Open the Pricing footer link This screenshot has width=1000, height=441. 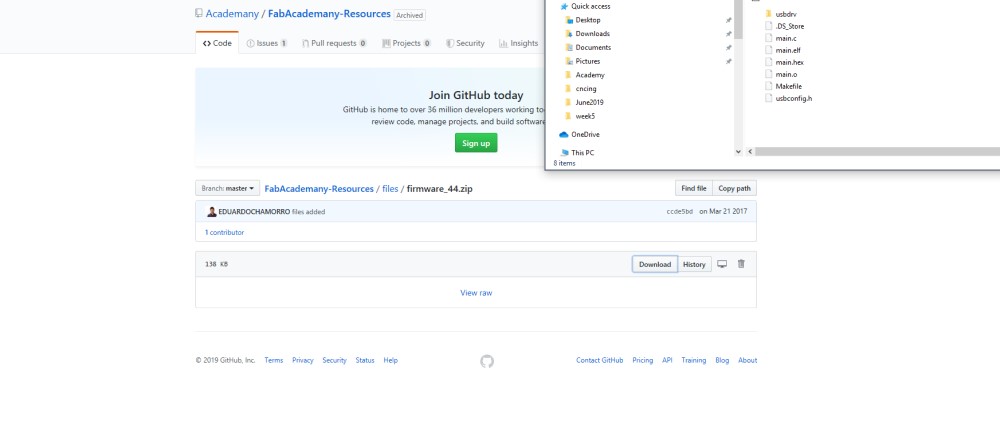pyautogui.click(x=643, y=361)
